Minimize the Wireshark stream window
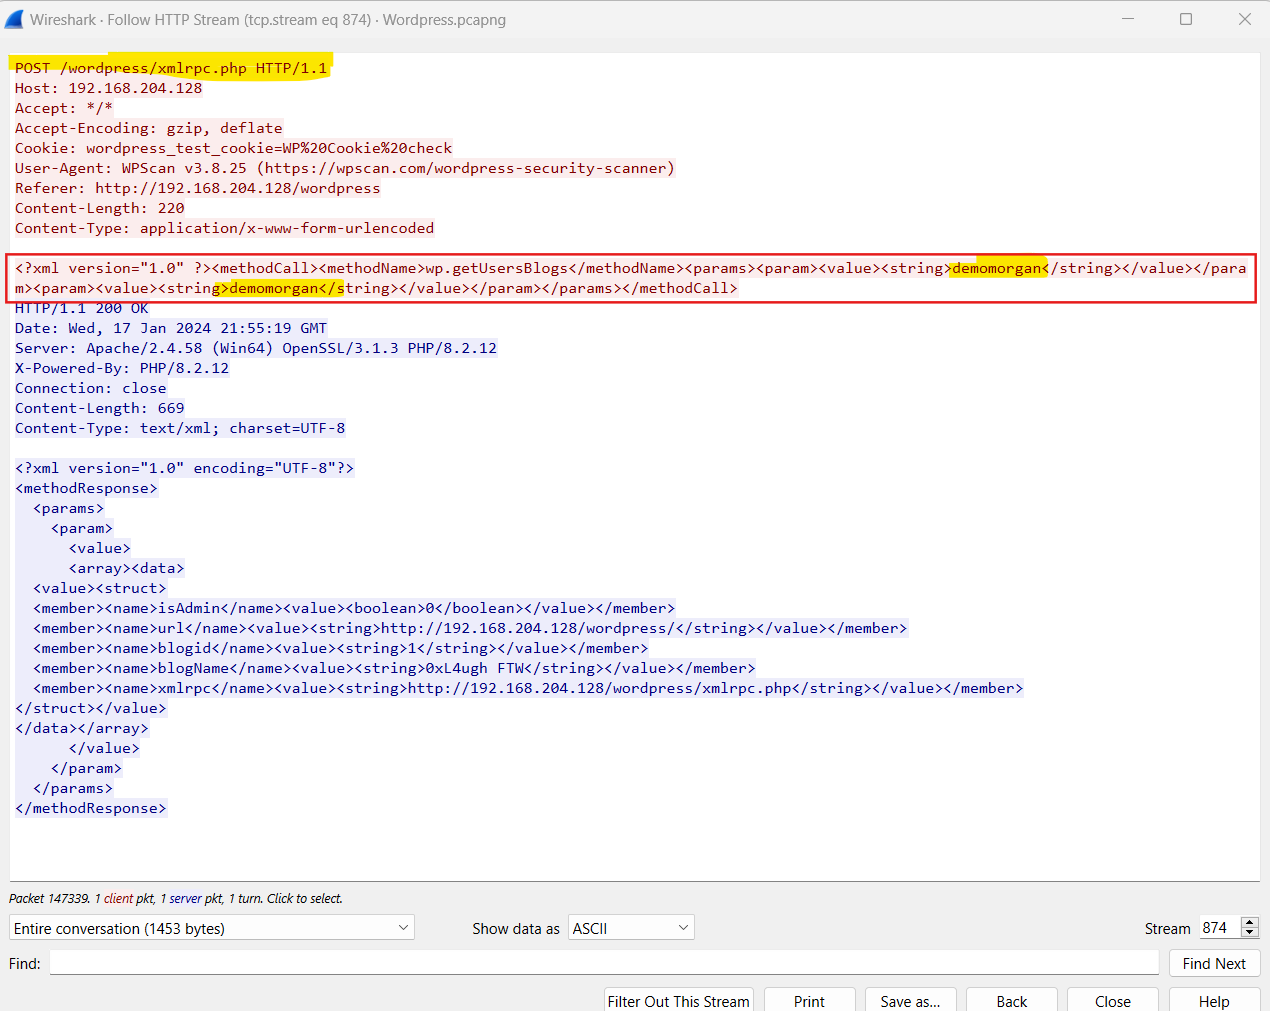Viewport: 1270px width, 1011px height. tap(1128, 19)
